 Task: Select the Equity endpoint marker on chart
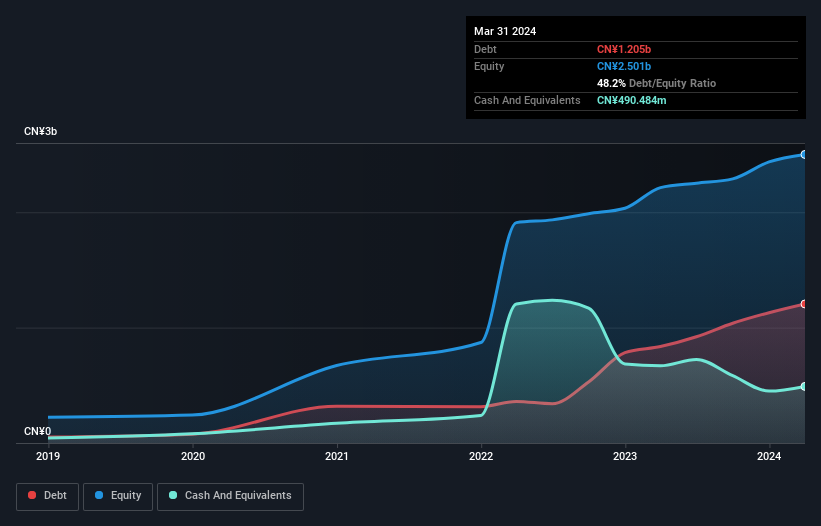(x=804, y=154)
